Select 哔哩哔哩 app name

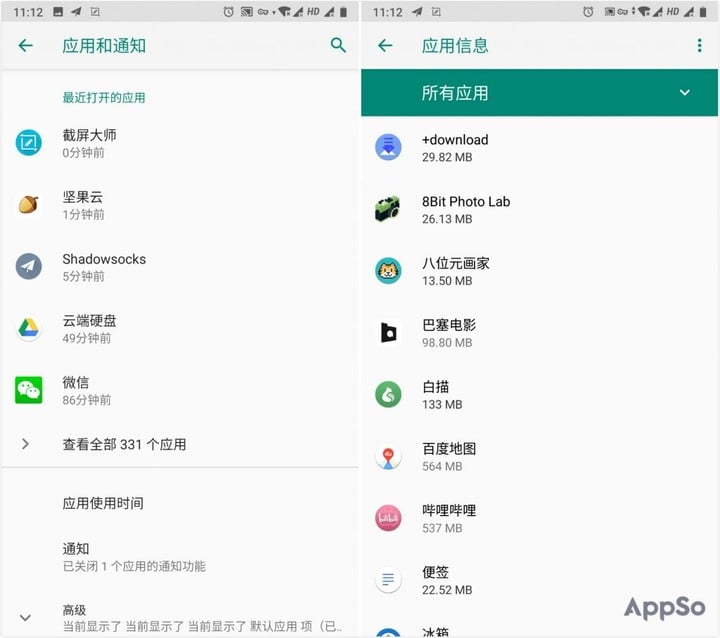click(449, 510)
